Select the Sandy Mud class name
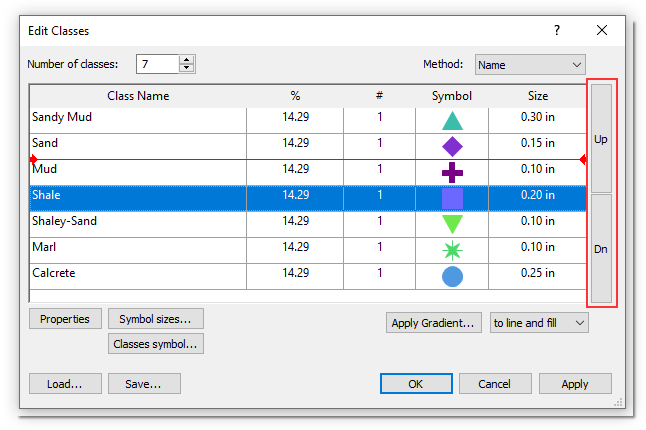 pyautogui.click(x=62, y=117)
